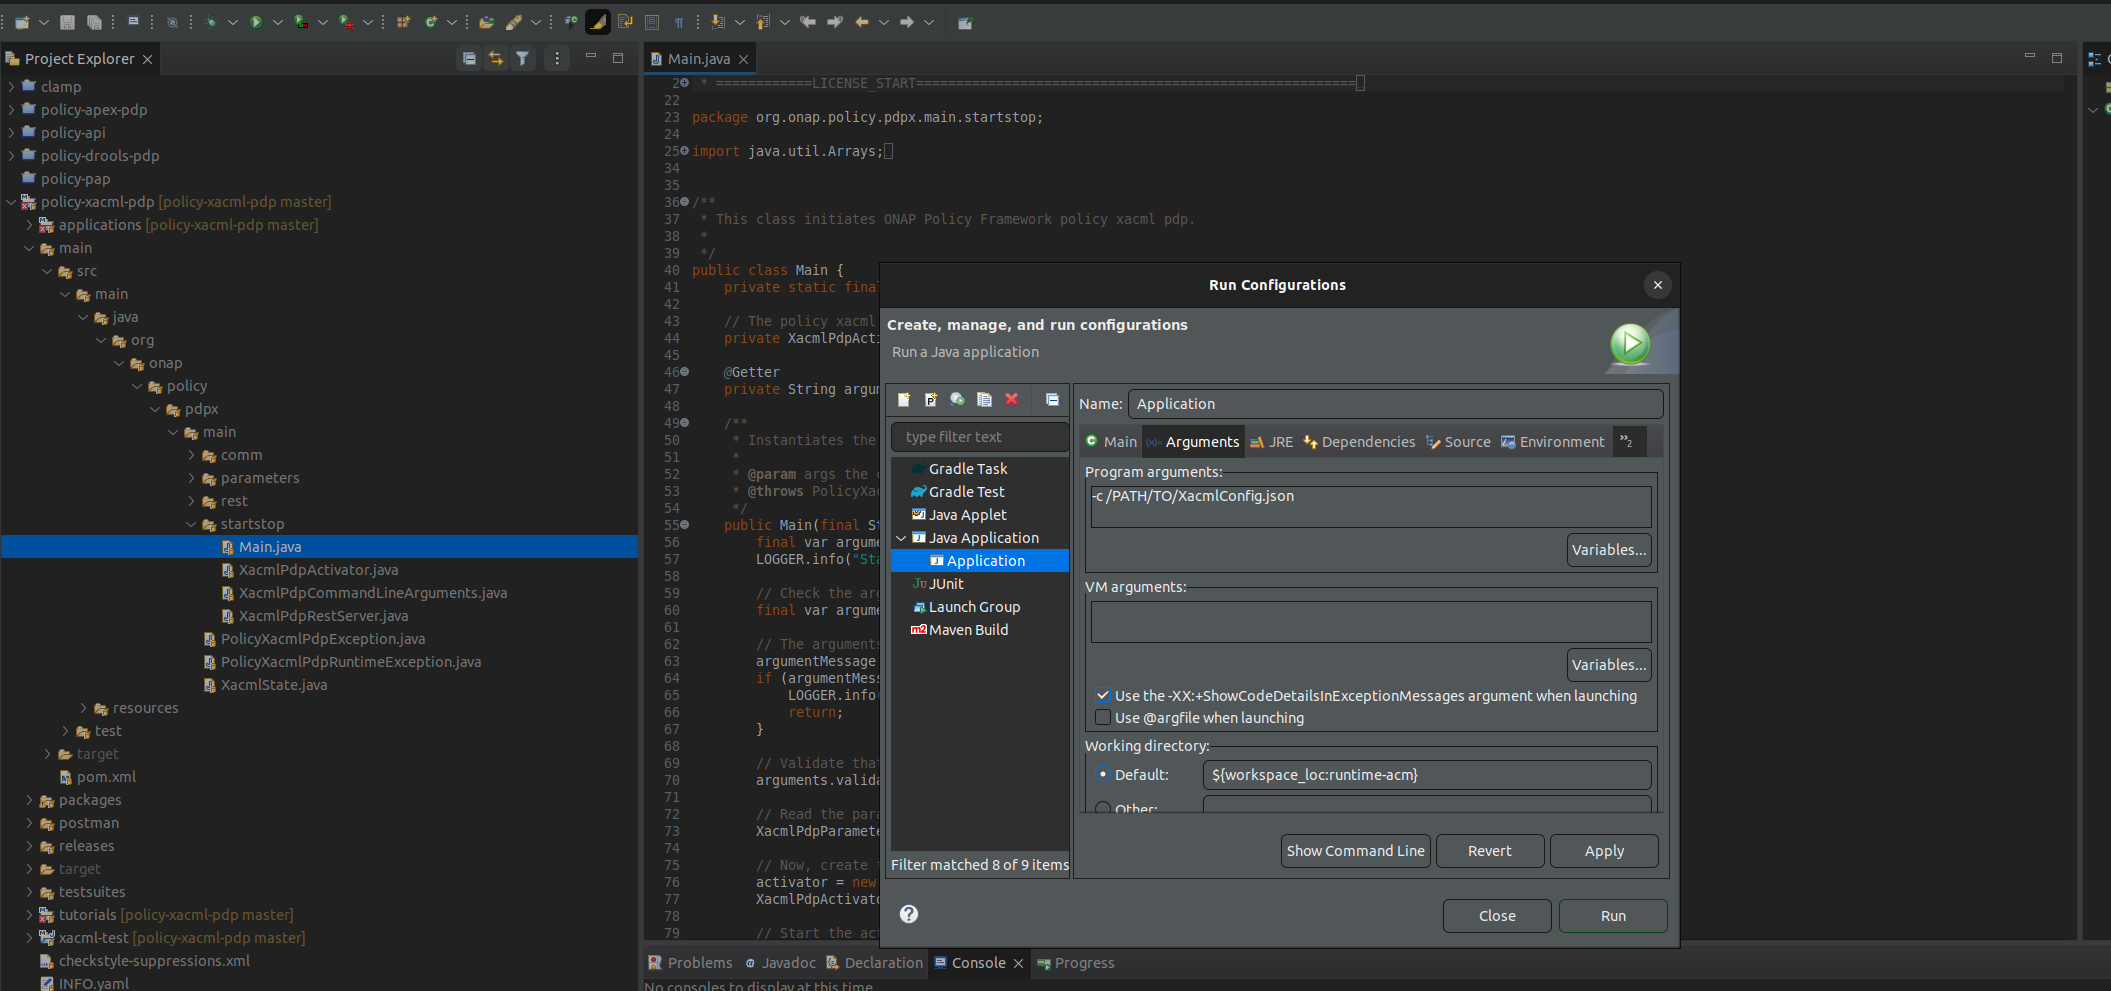Viewport: 2111px width, 991px height.
Task: Click the New wizard toolbar icon
Action: pos(22,22)
